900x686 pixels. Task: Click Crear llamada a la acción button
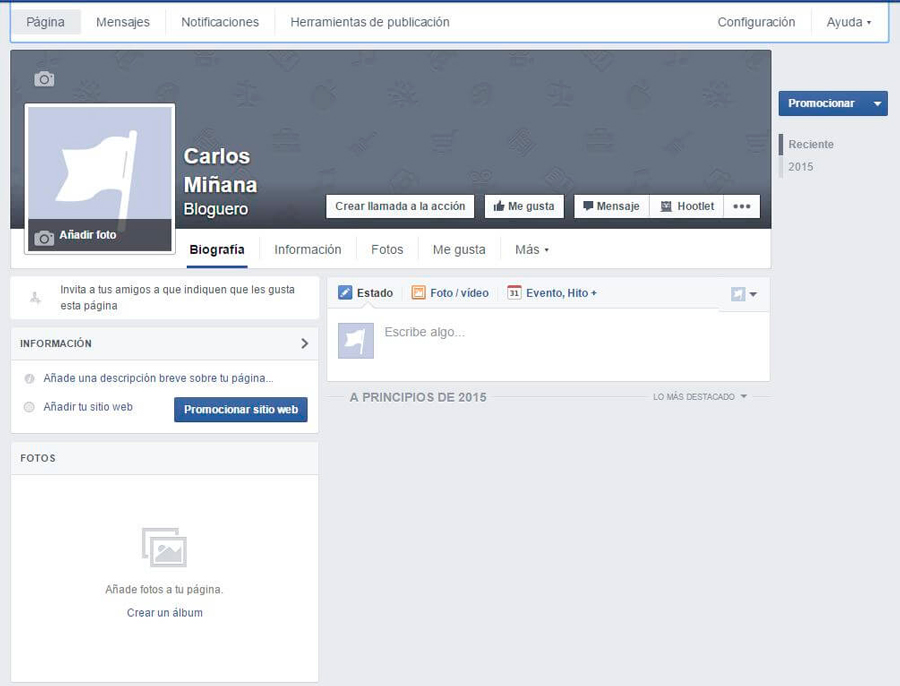click(x=400, y=206)
